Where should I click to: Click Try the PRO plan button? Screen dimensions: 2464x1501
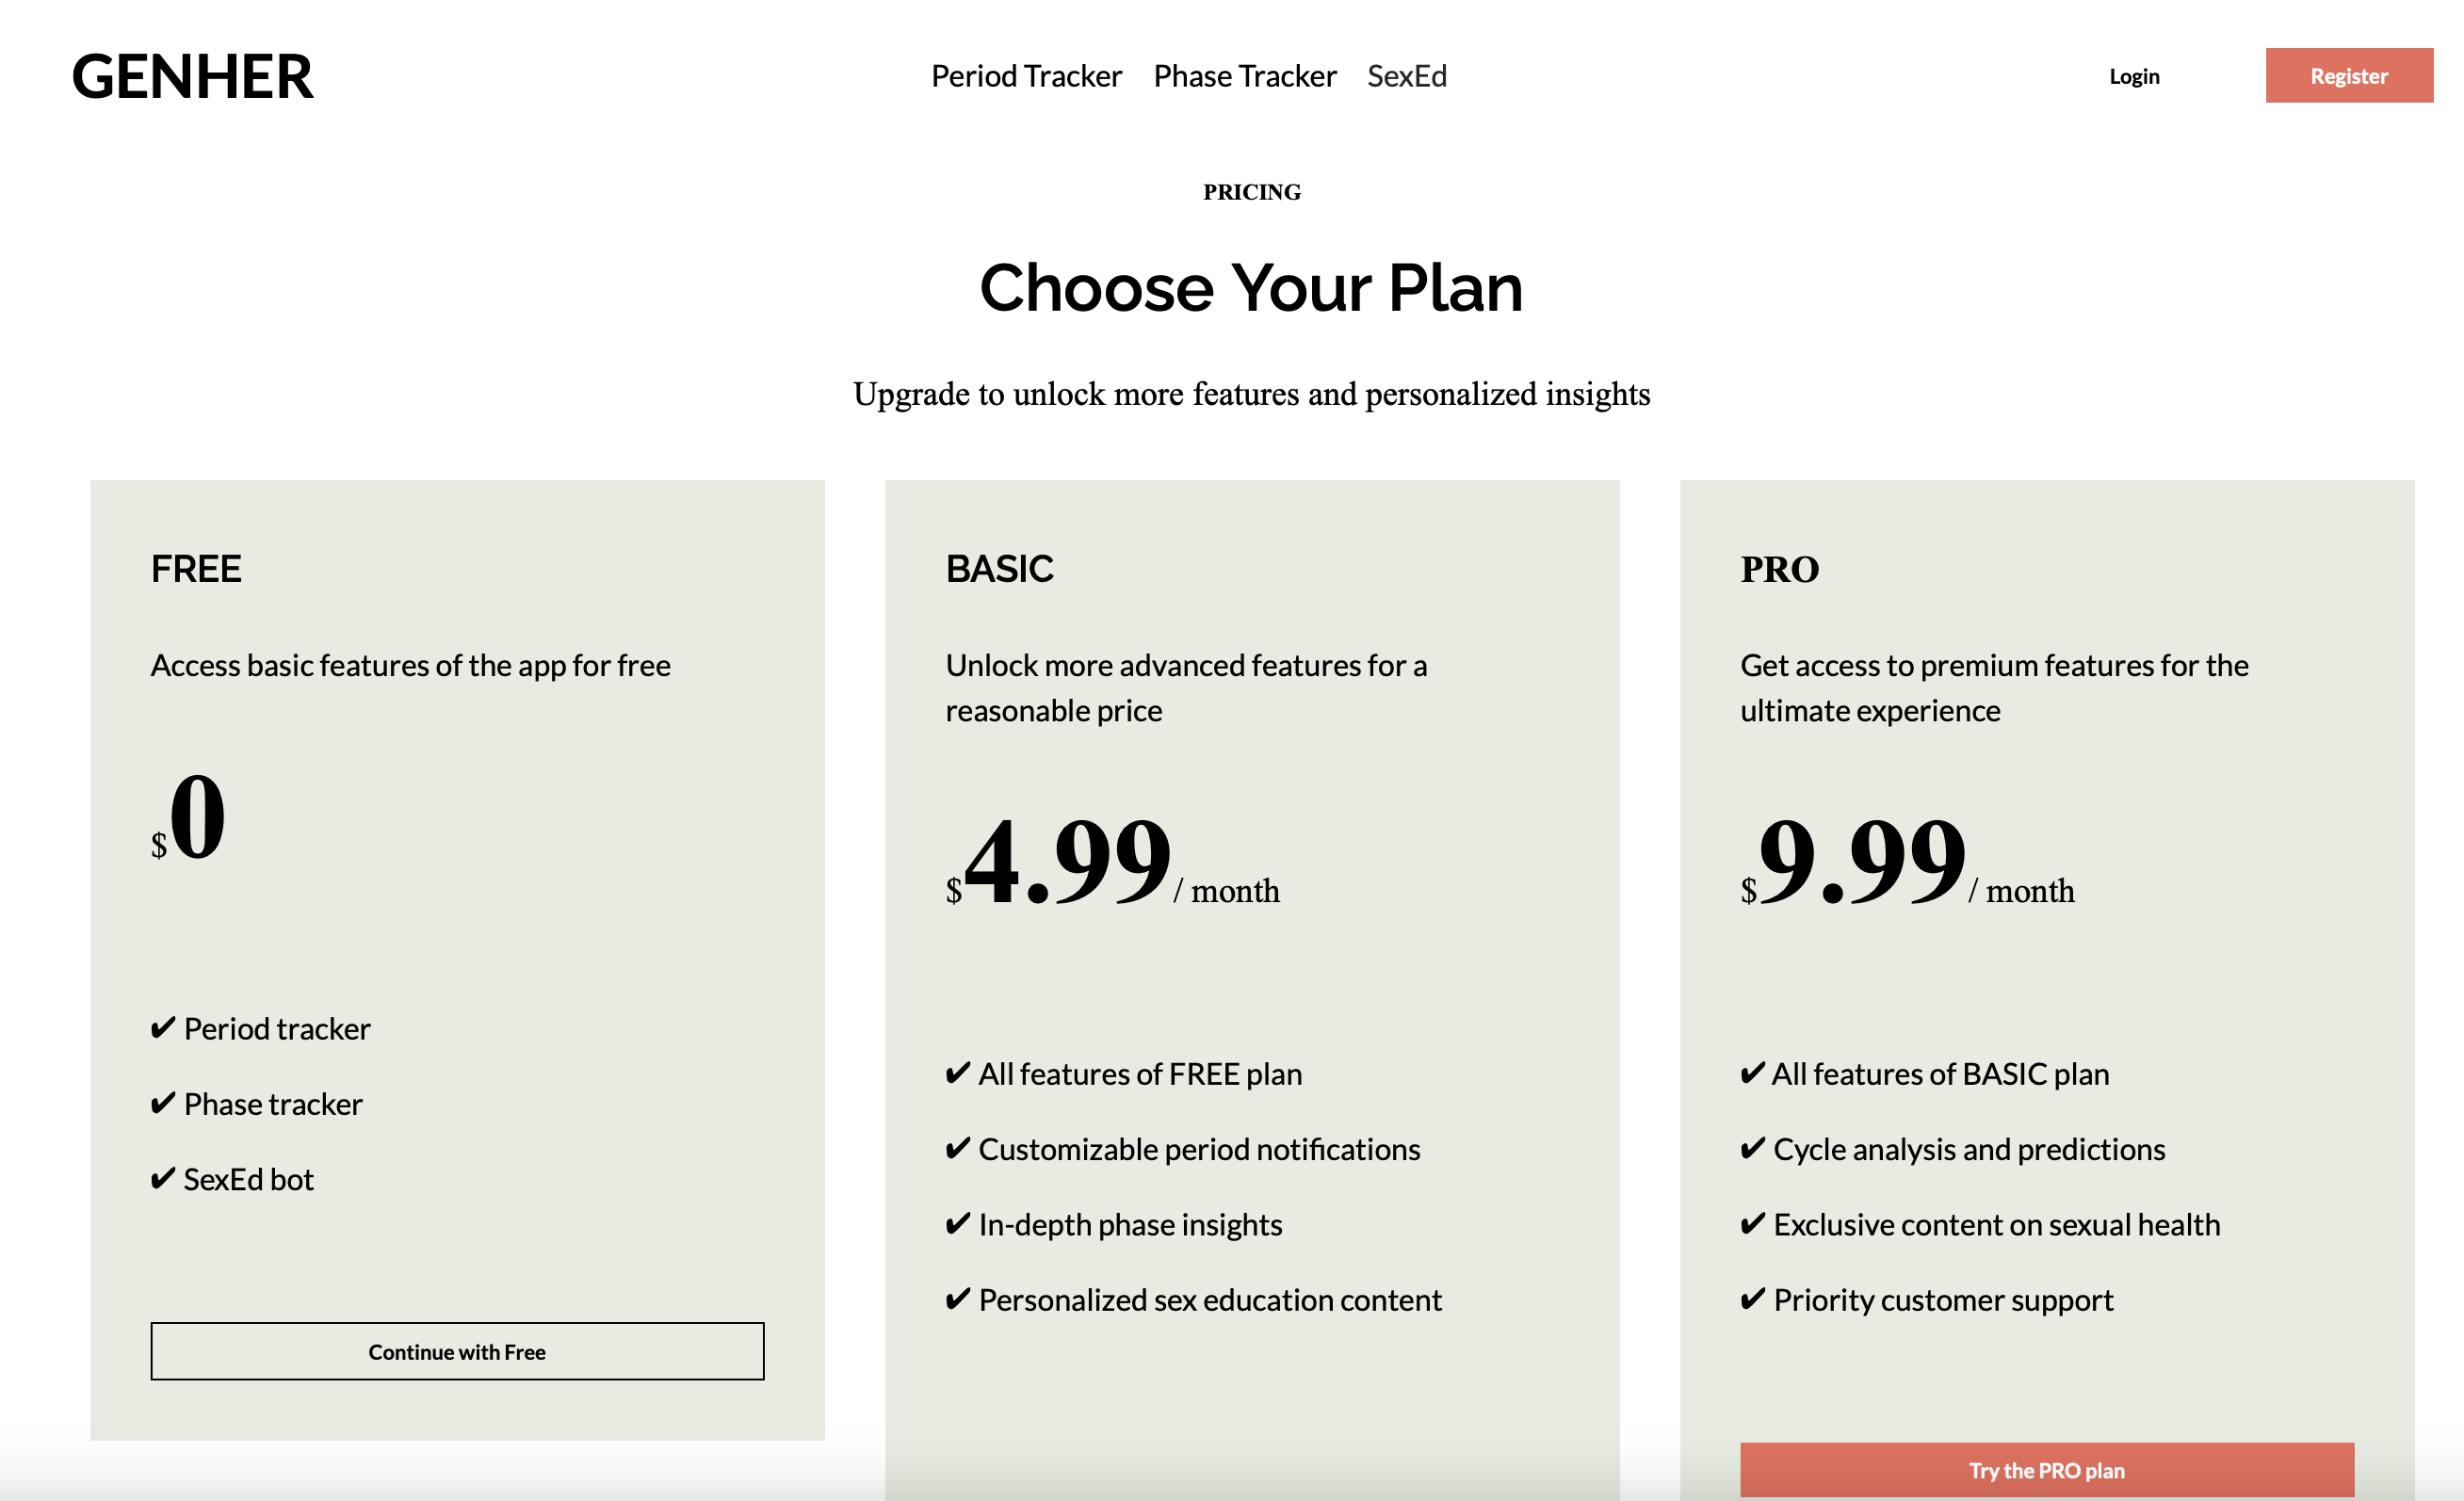(x=2046, y=1469)
